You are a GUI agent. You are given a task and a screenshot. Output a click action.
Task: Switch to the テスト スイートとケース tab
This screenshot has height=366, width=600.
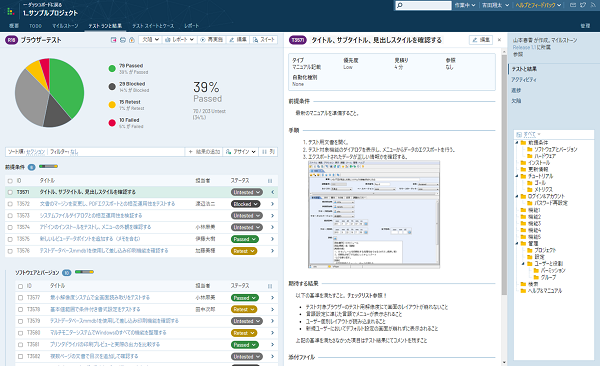(153, 26)
